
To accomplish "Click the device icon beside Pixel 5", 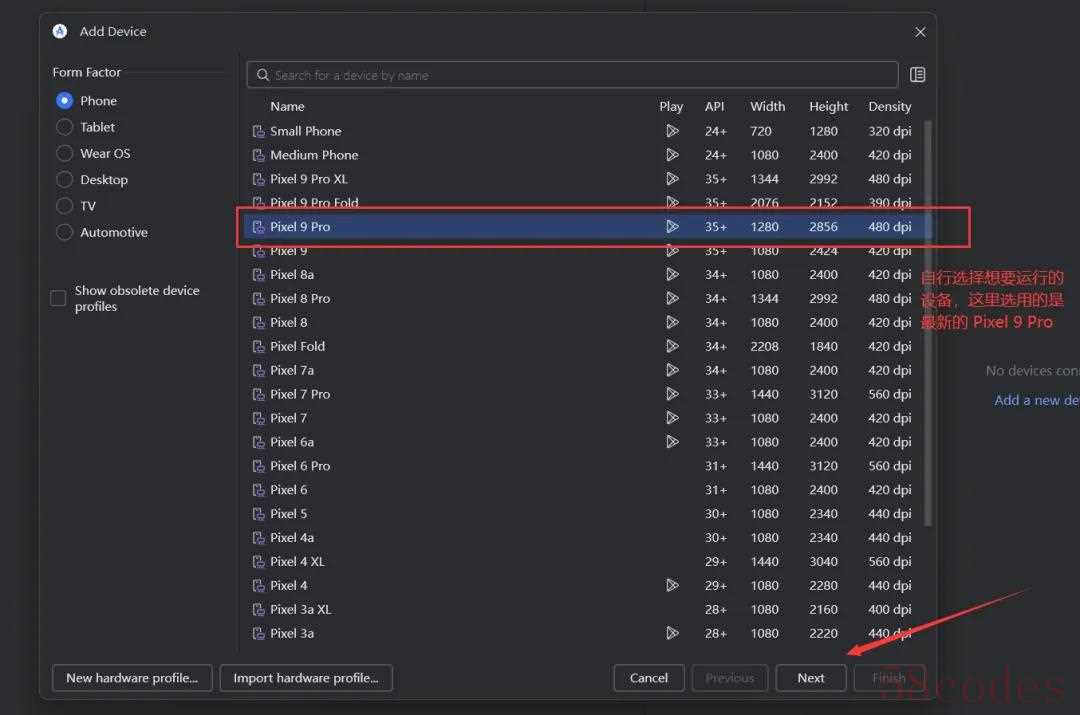I will click(258, 513).
